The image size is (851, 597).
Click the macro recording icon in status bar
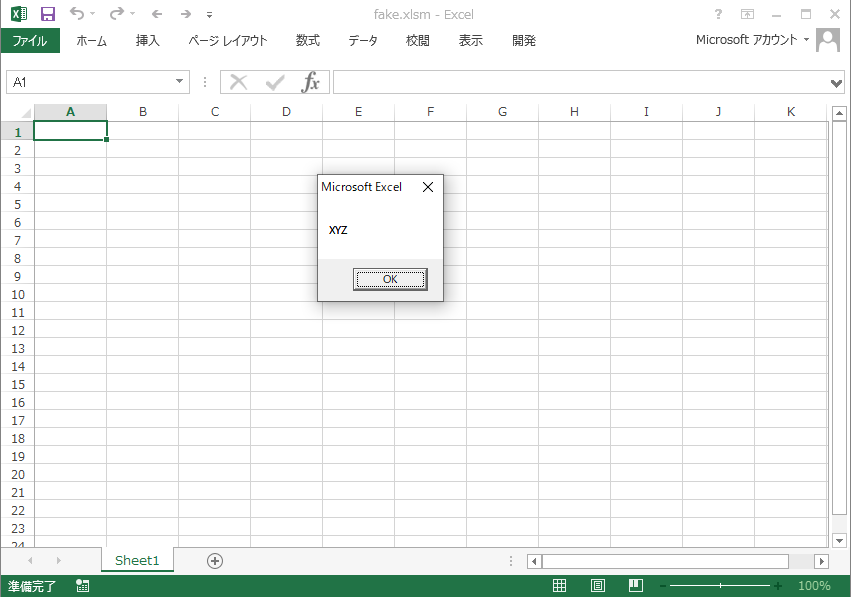tap(82, 586)
